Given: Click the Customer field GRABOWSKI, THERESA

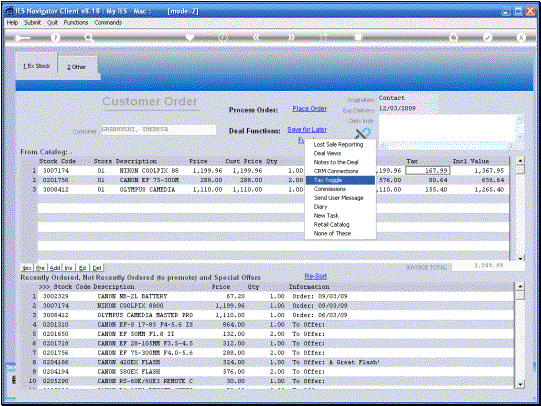Looking at the screenshot, I should pyautogui.click(x=159, y=130).
